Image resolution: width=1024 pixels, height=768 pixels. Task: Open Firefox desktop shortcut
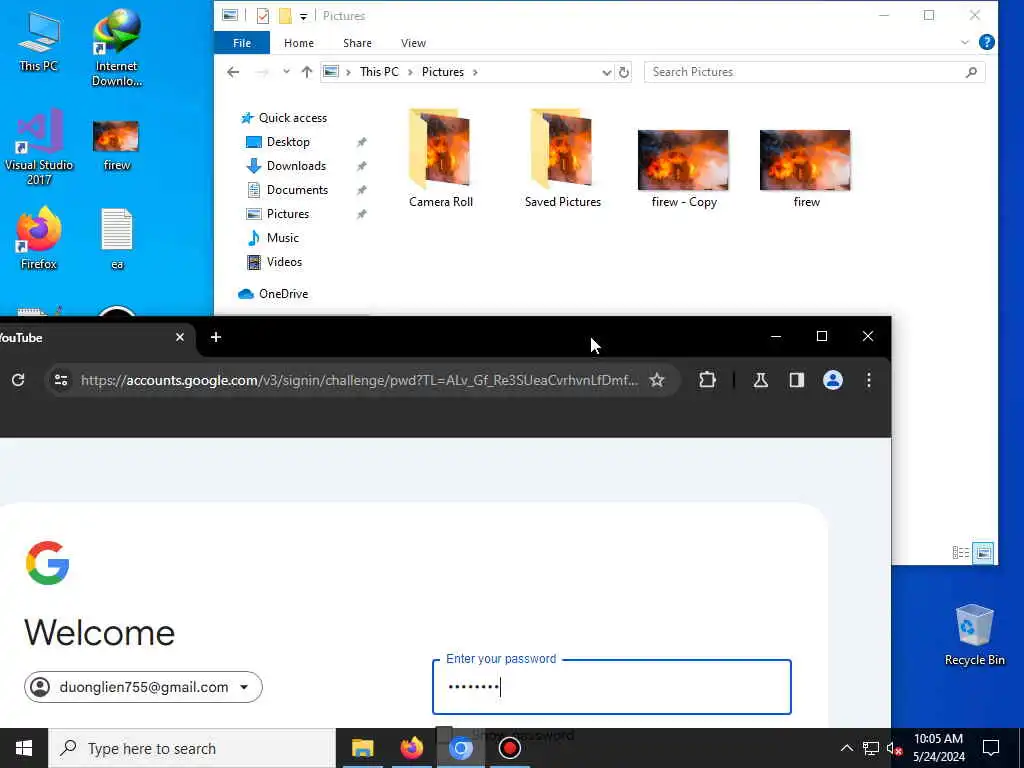point(39,238)
